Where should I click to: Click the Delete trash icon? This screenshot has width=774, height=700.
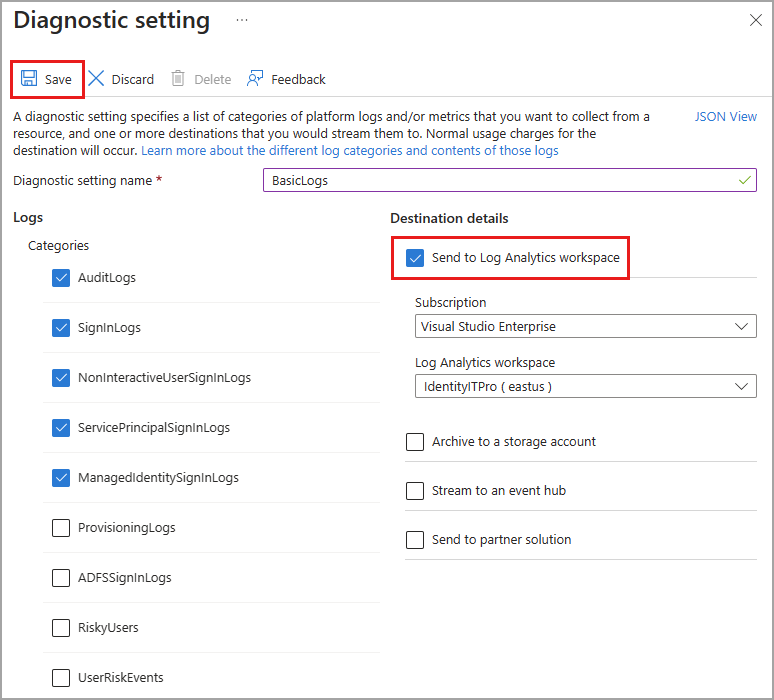coord(178,79)
